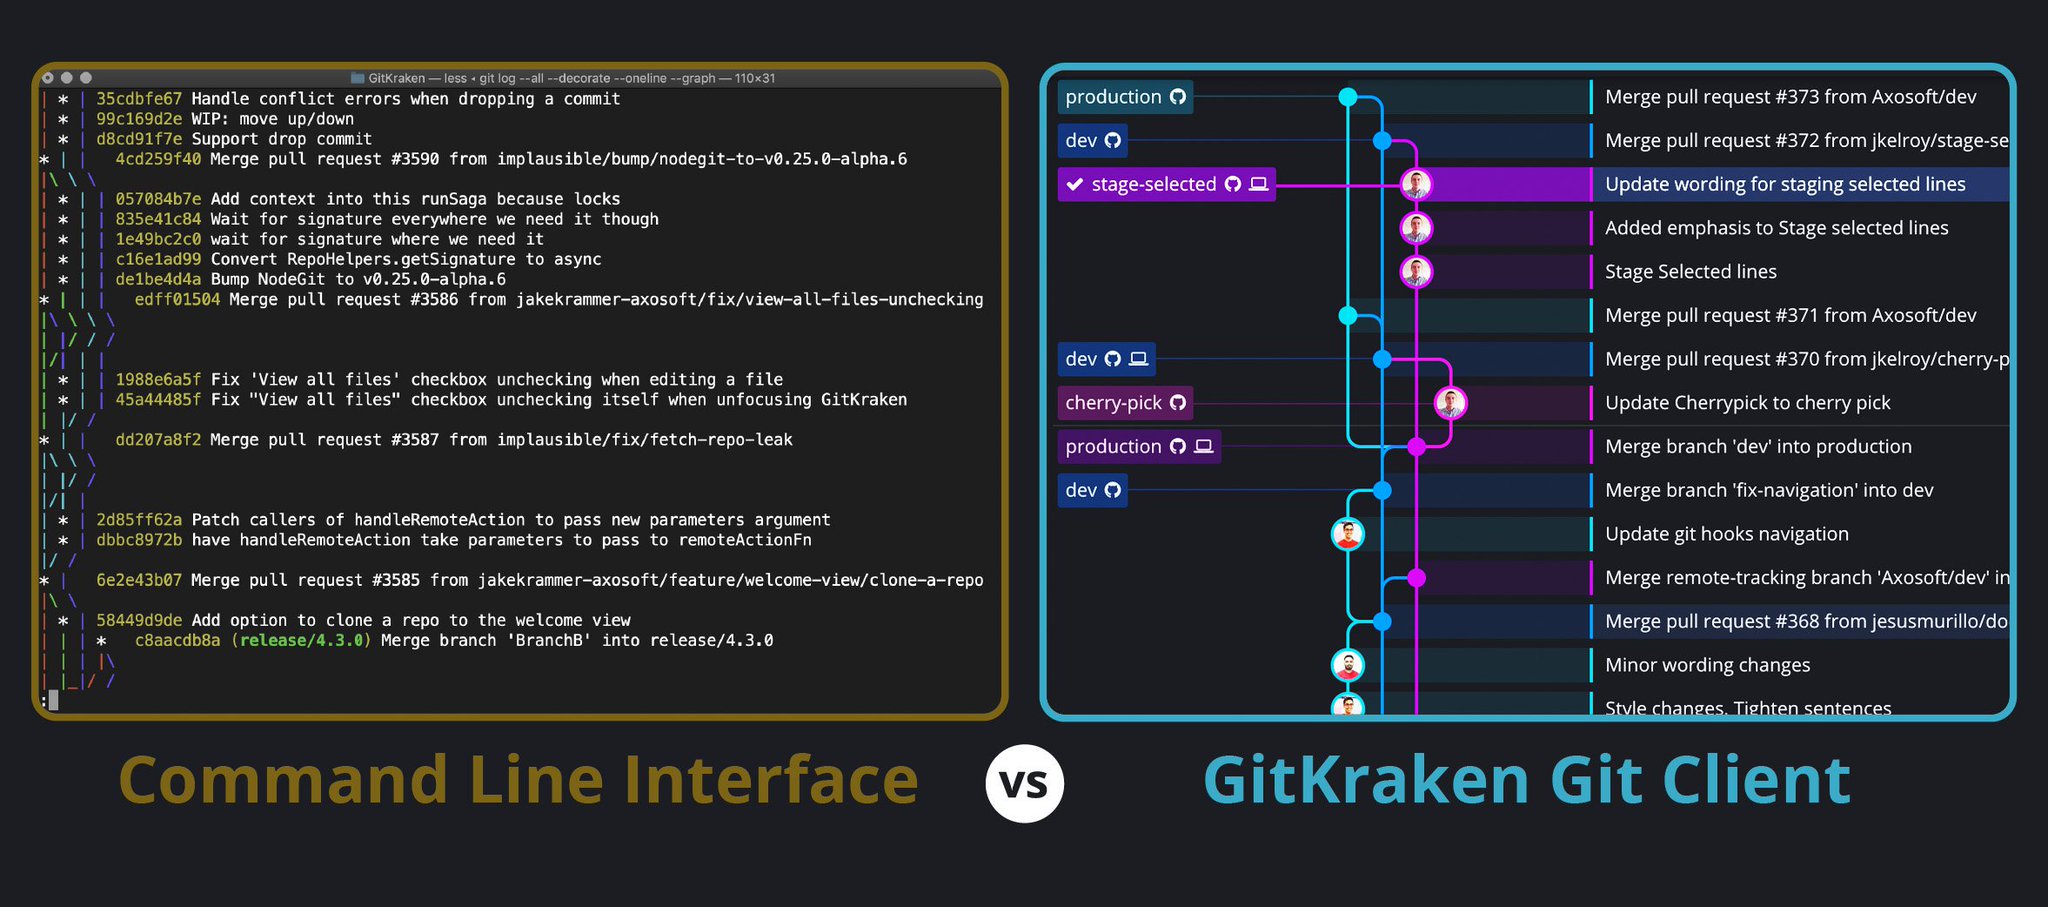The width and height of the screenshot is (2048, 907).
Task: Select dev branch label beside PR #372
Action: (1092, 141)
